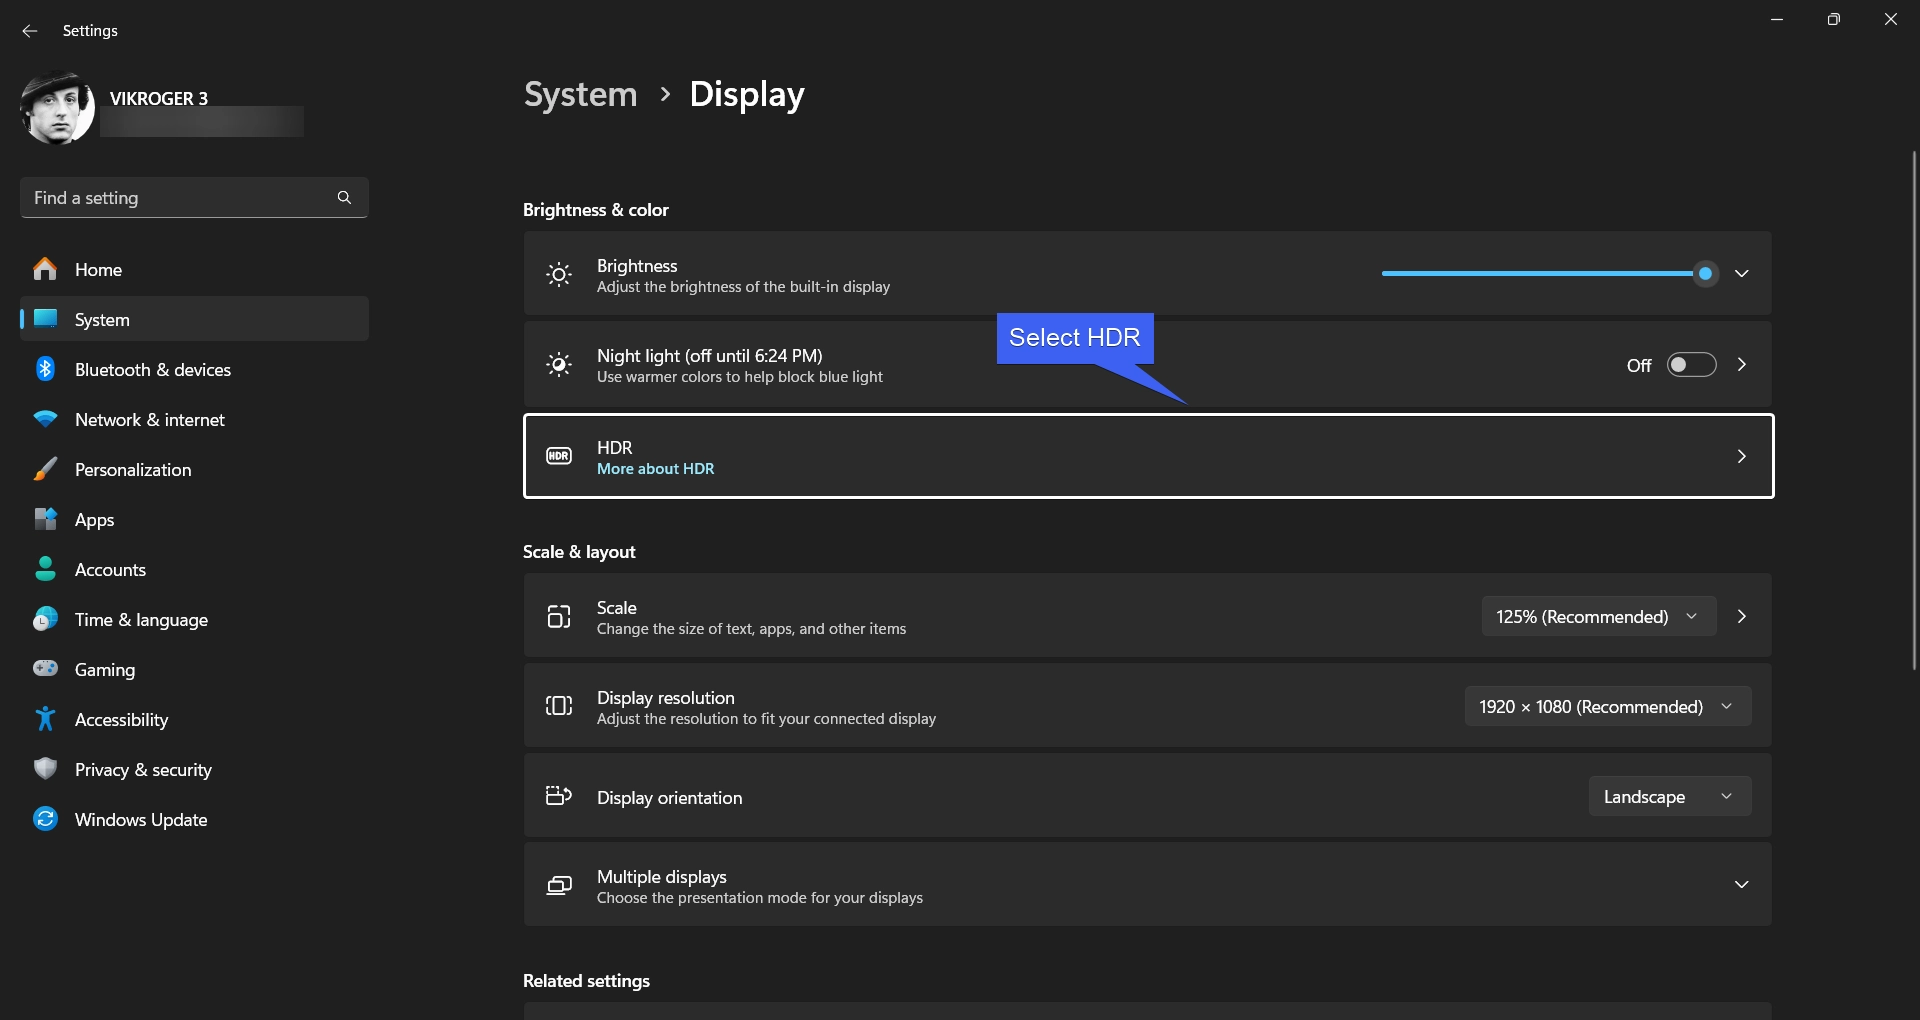Open custom scaling chevron beside Scale
The image size is (1920, 1020).
(1741, 616)
